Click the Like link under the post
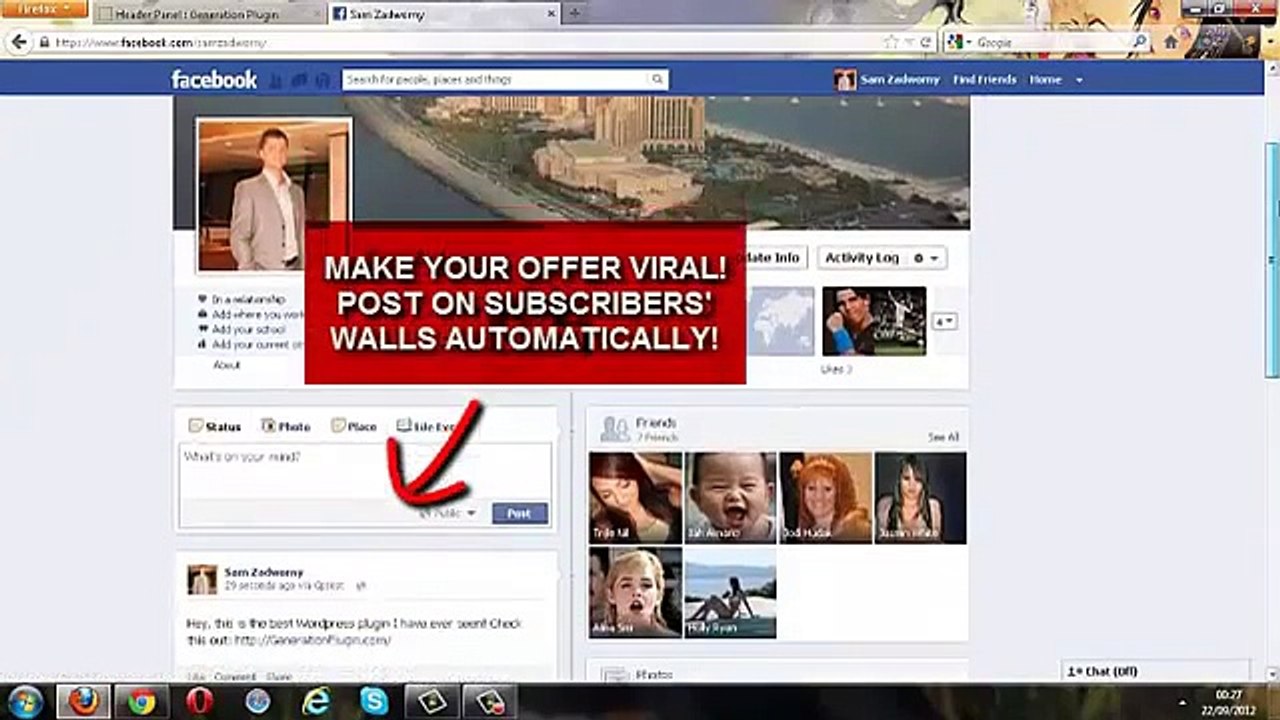Viewport: 1280px width, 720px height. coord(196,677)
